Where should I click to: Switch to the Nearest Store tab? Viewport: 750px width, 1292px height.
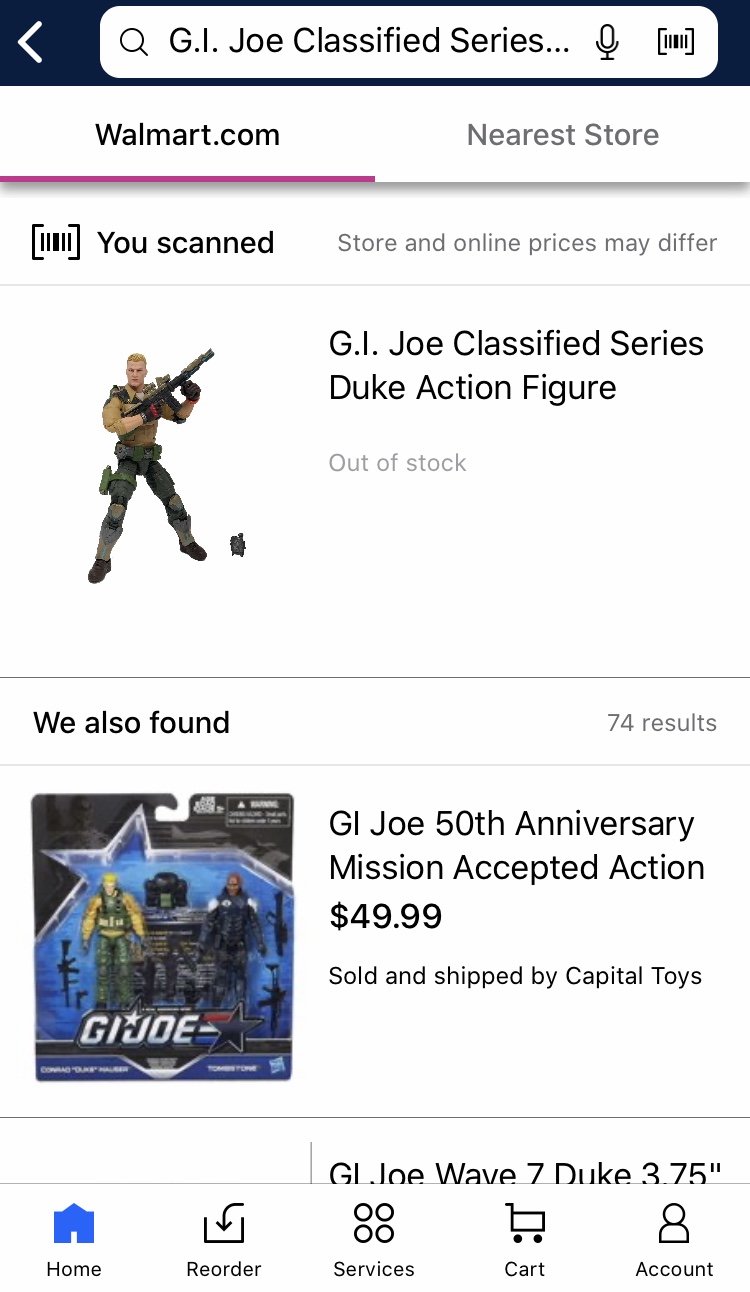pos(563,135)
